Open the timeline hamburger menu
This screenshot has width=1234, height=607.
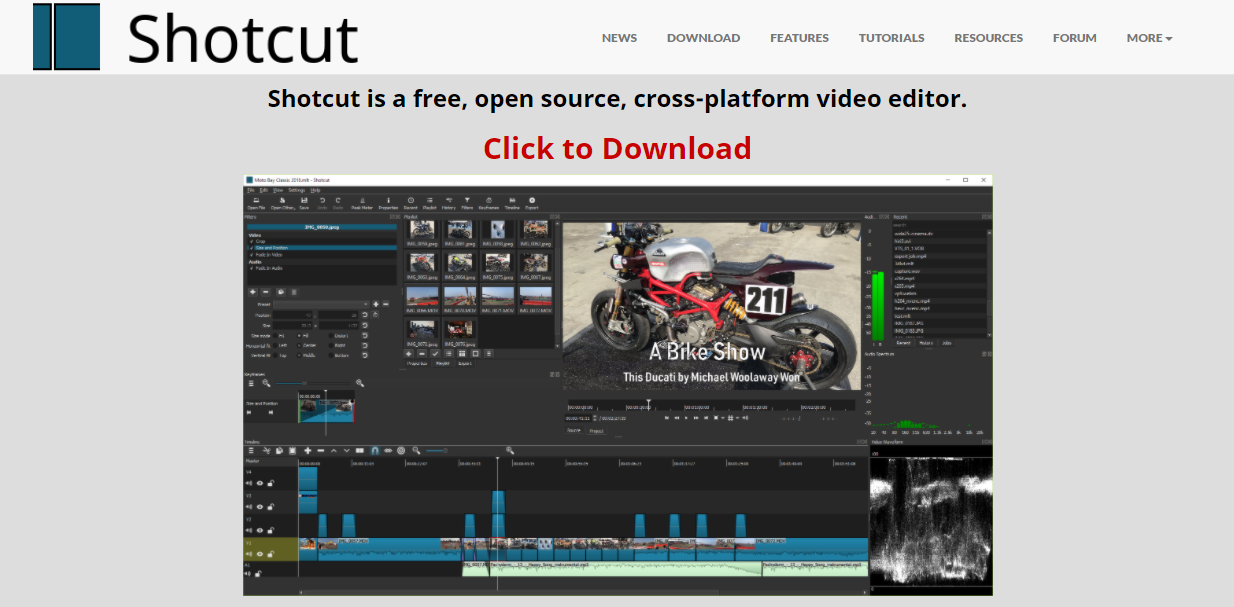(x=251, y=451)
